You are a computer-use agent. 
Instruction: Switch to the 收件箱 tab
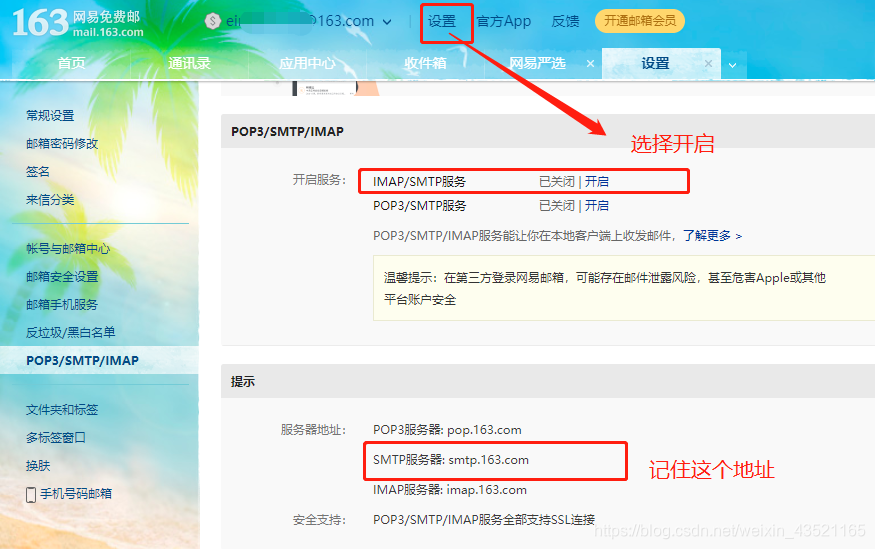pyautogui.click(x=425, y=63)
